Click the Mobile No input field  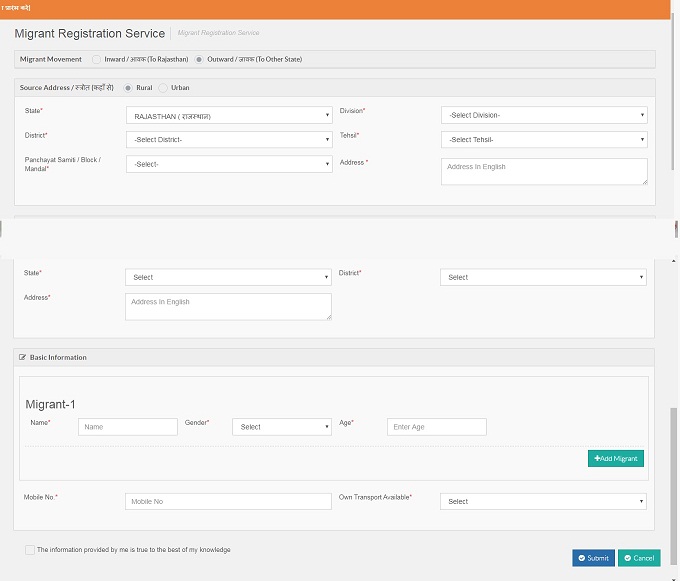(x=228, y=501)
